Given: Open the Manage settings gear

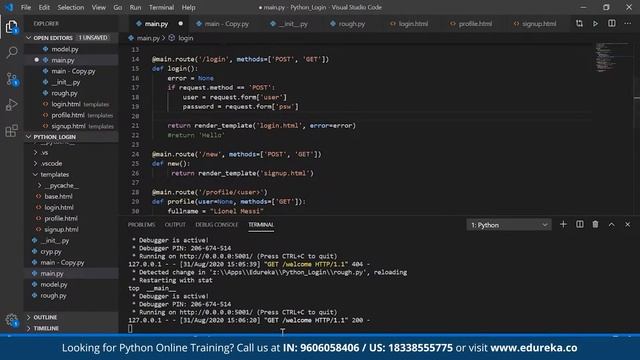Looking at the screenshot, I should (11, 320).
